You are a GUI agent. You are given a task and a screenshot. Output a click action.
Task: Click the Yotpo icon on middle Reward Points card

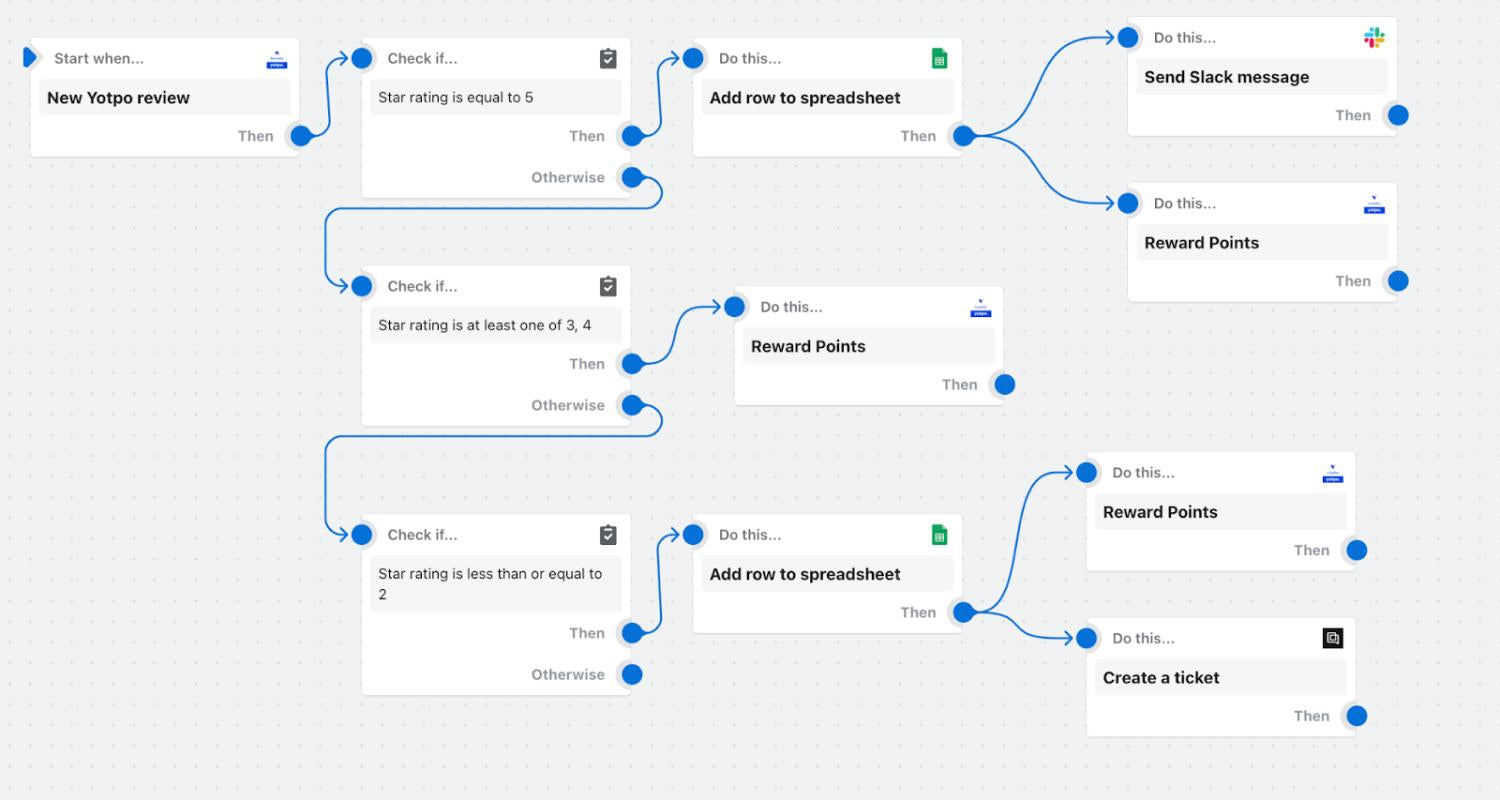coord(980,309)
